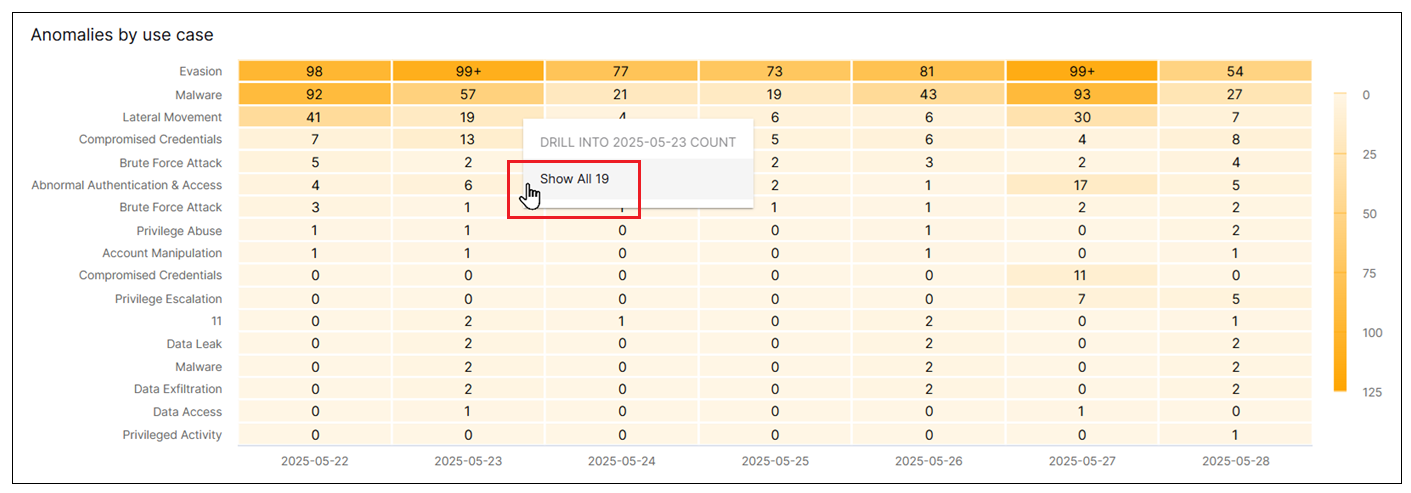Select the Abnormal Authentication & Access label

pos(127,185)
